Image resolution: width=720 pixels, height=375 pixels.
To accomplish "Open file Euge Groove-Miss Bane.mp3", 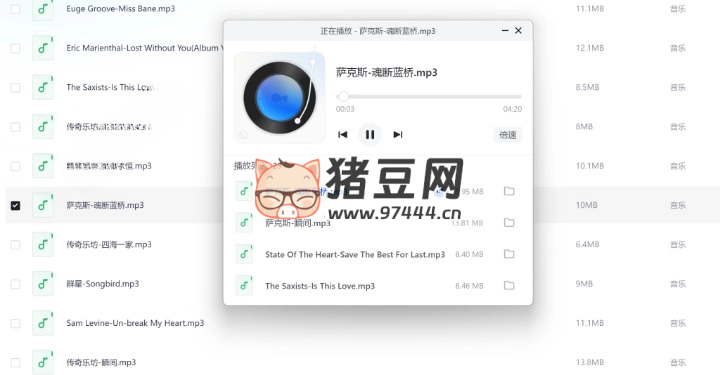I will [121, 9].
